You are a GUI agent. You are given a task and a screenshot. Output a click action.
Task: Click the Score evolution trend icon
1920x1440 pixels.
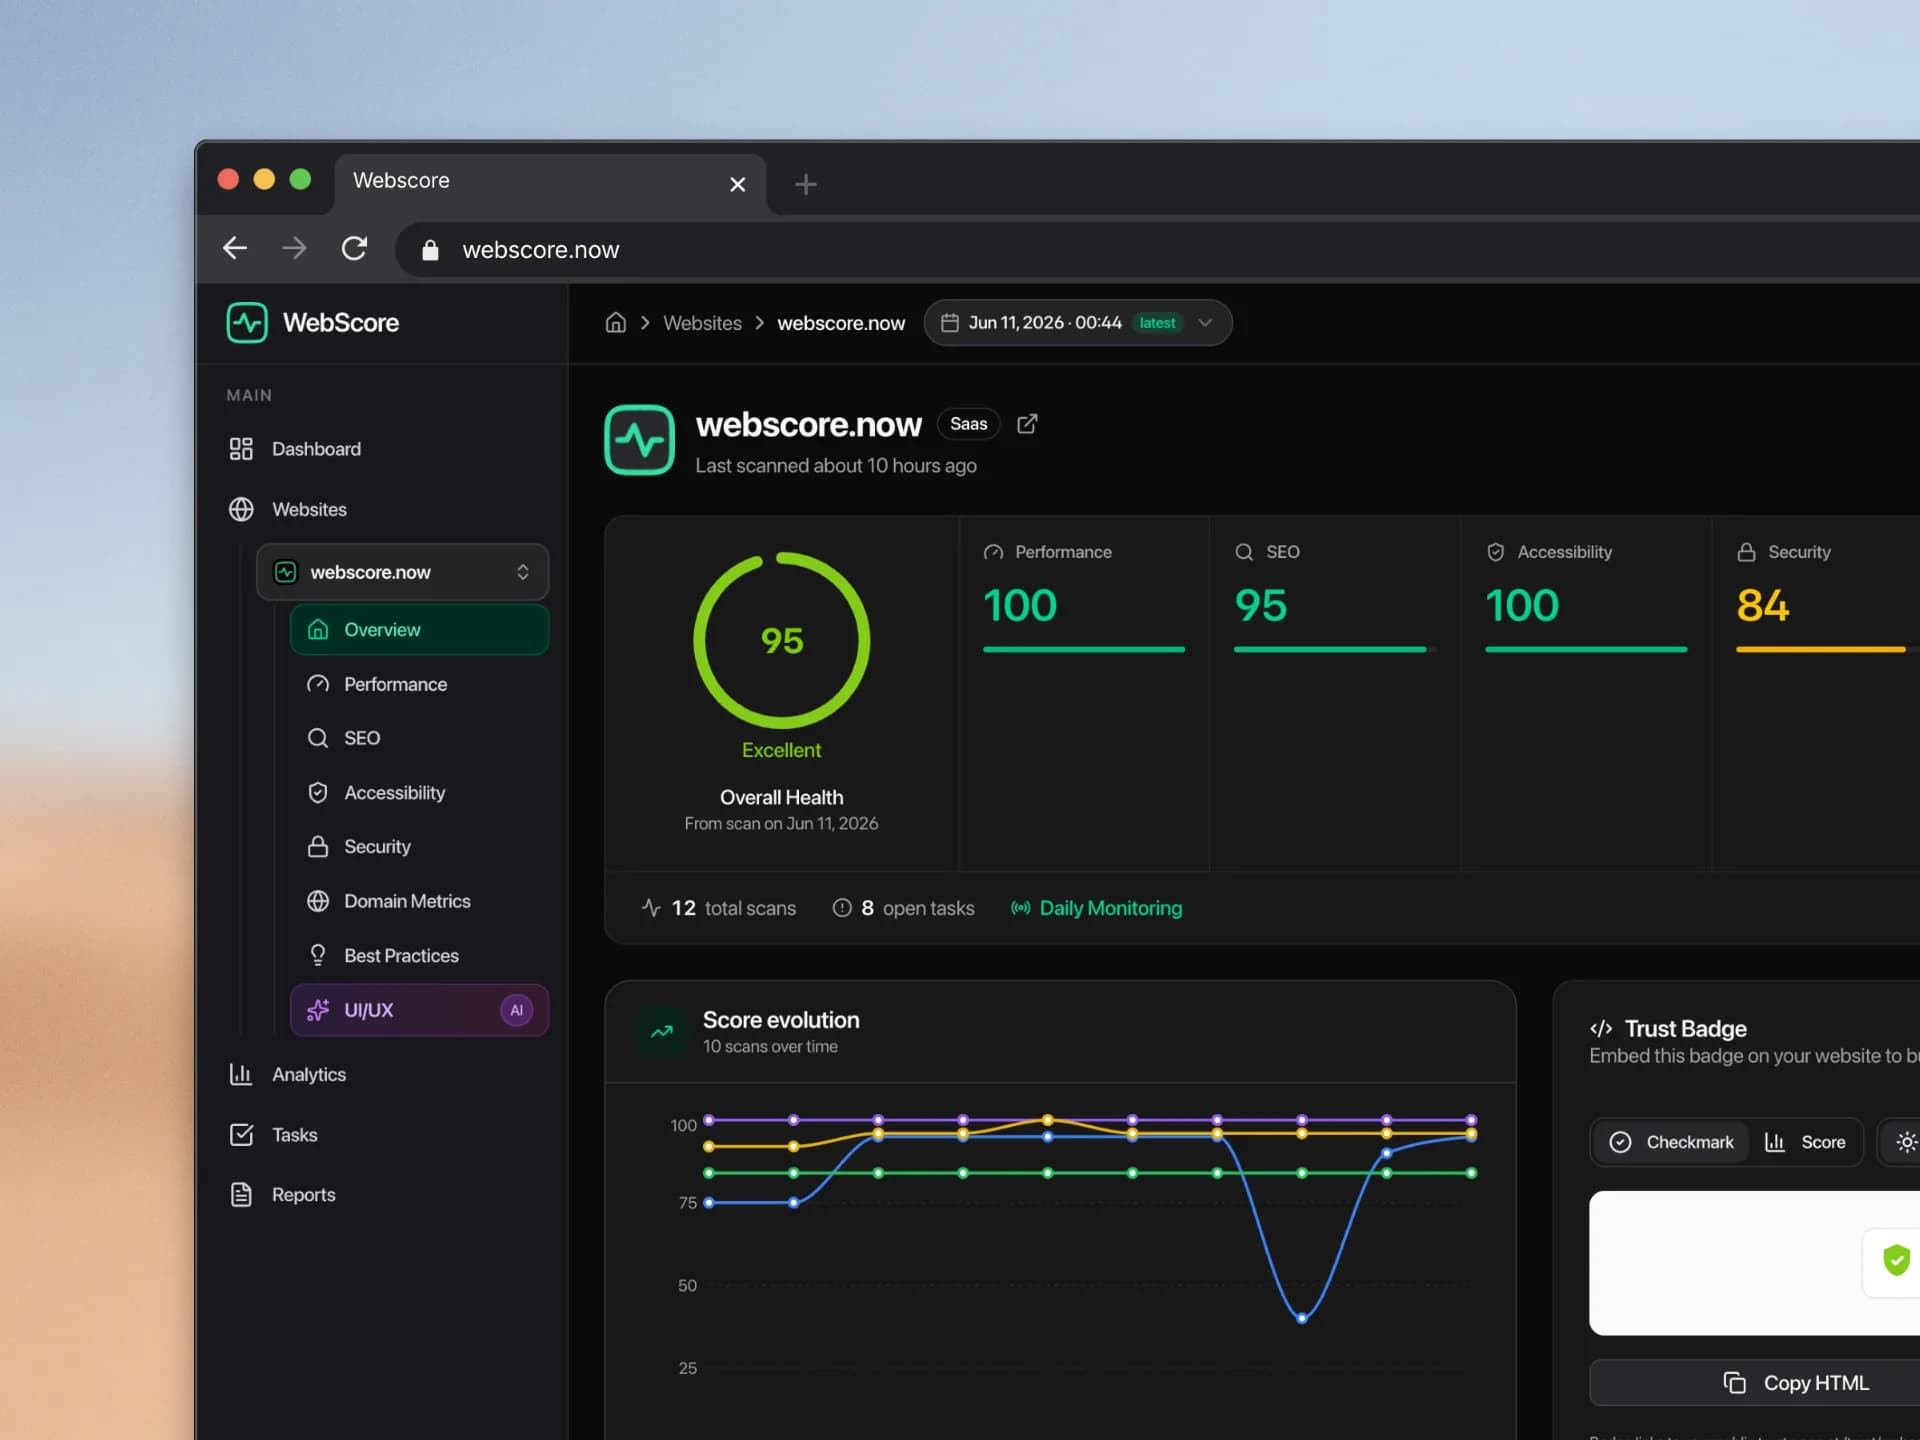[662, 1031]
